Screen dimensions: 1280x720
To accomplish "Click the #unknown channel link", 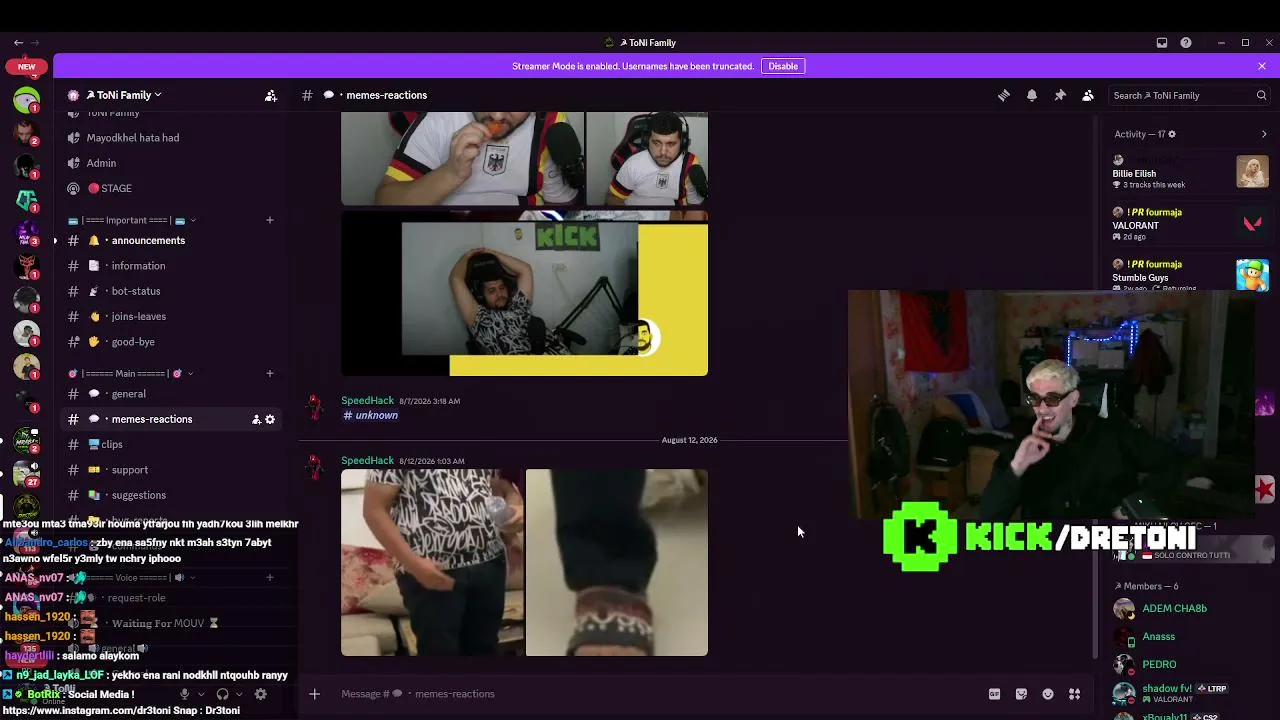I will coord(371,416).
